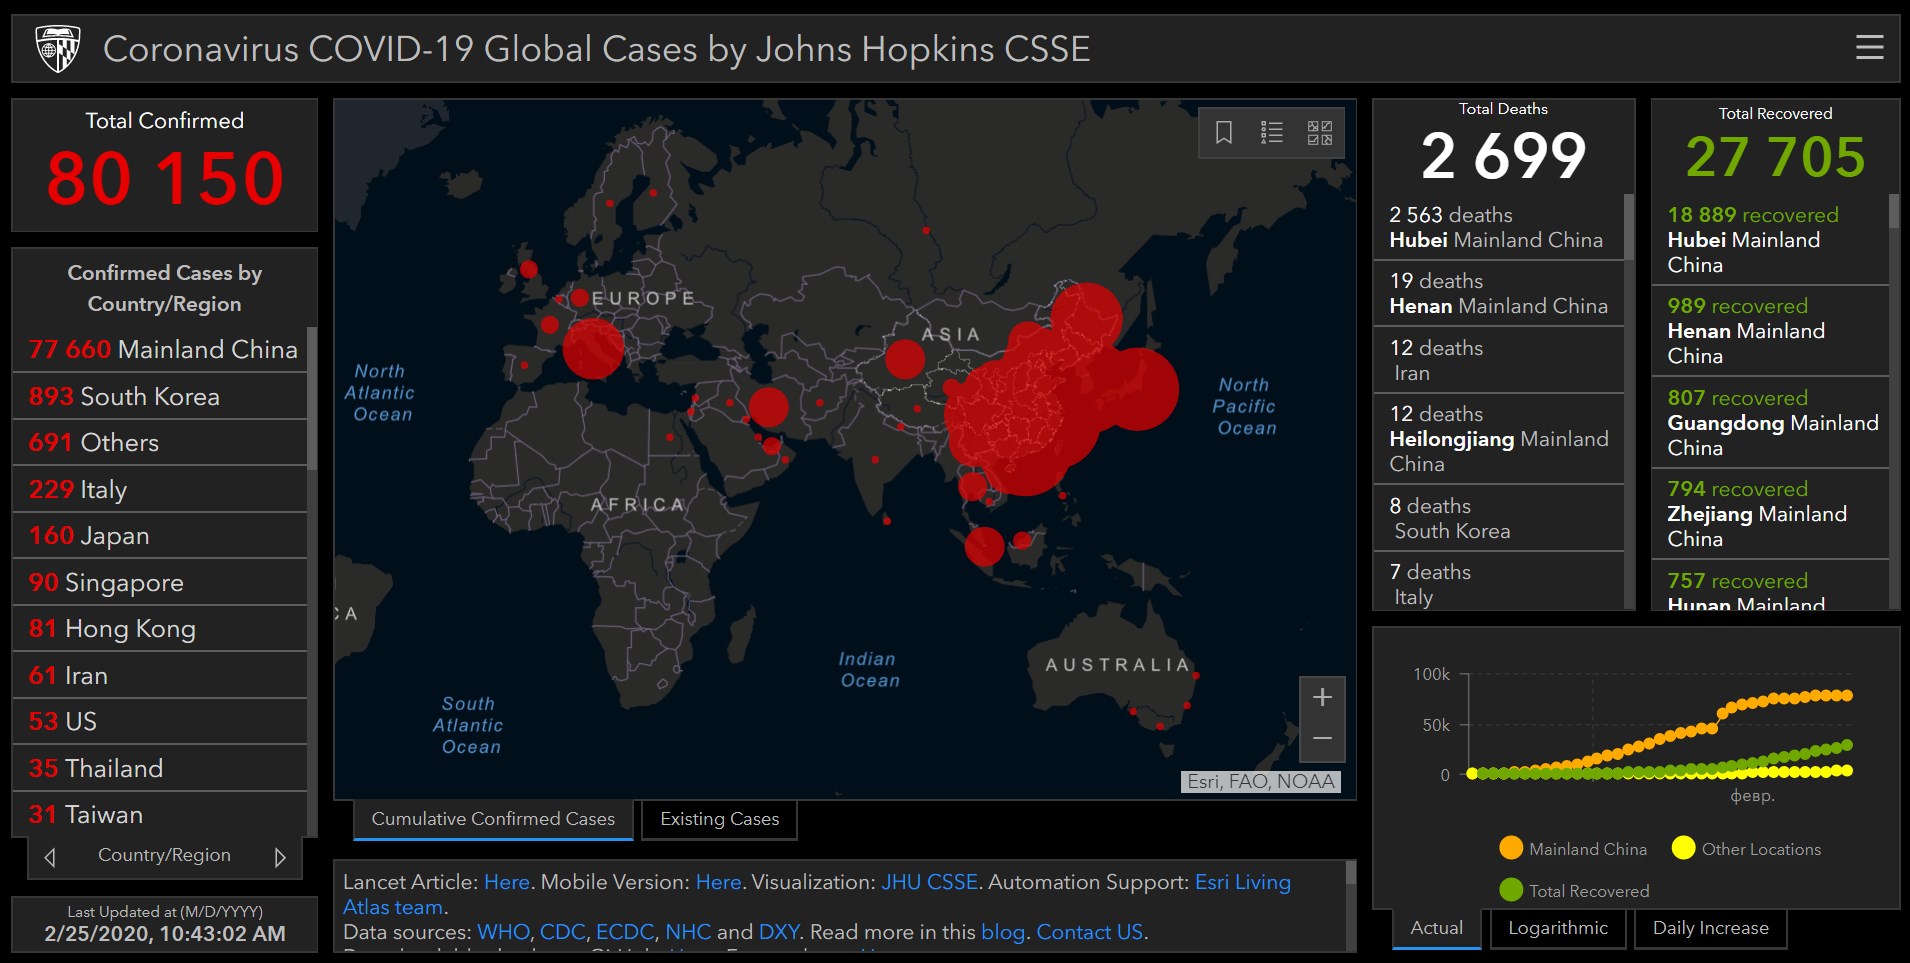The height and width of the screenshot is (963, 1910).
Task: Click the Italy case circle on the map
Action: pos(593,348)
